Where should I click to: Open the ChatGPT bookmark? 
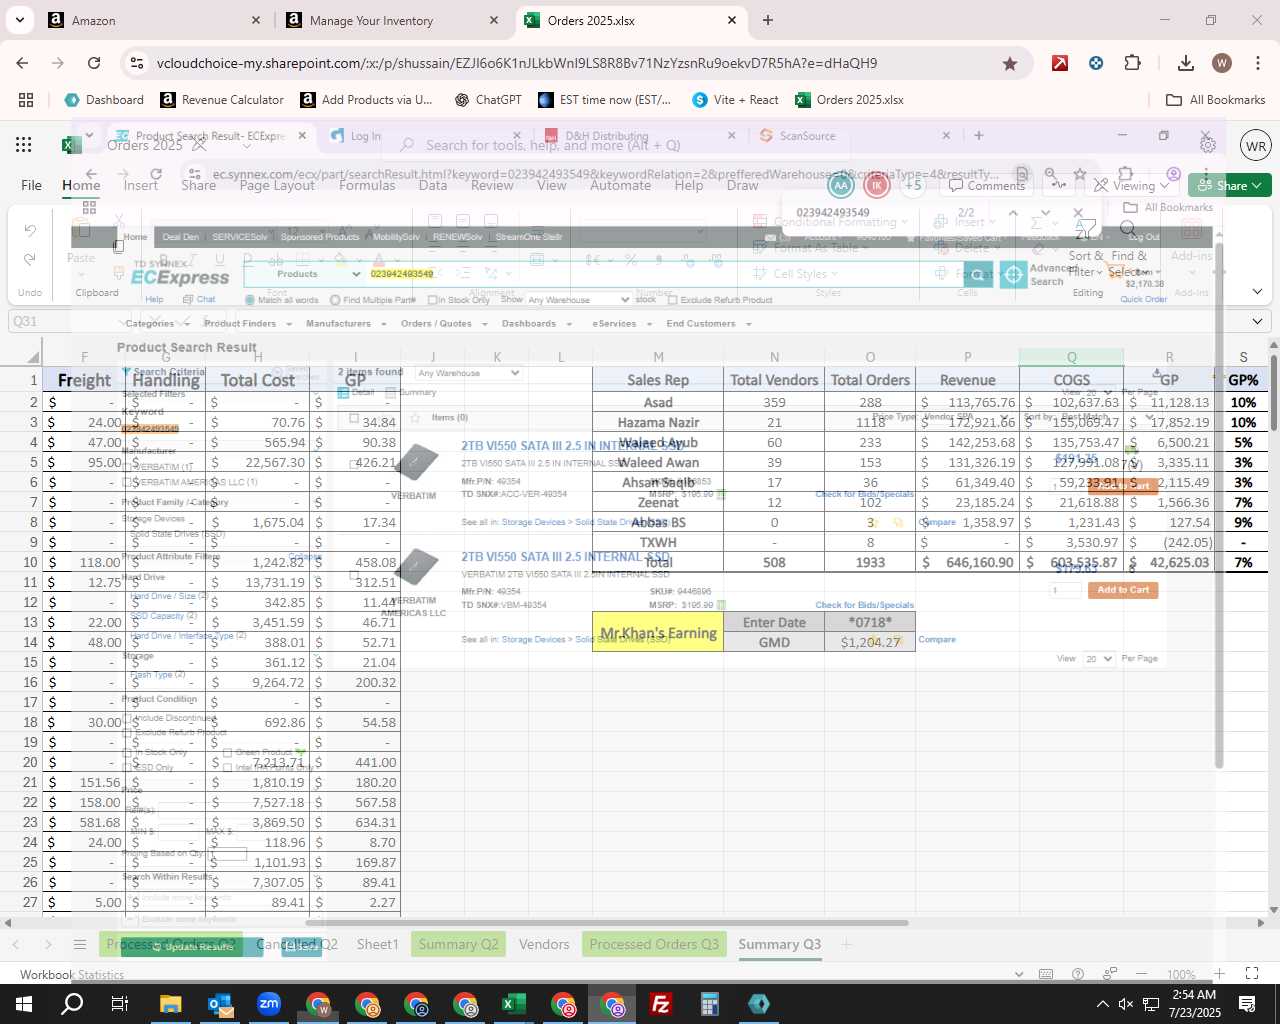coord(488,100)
